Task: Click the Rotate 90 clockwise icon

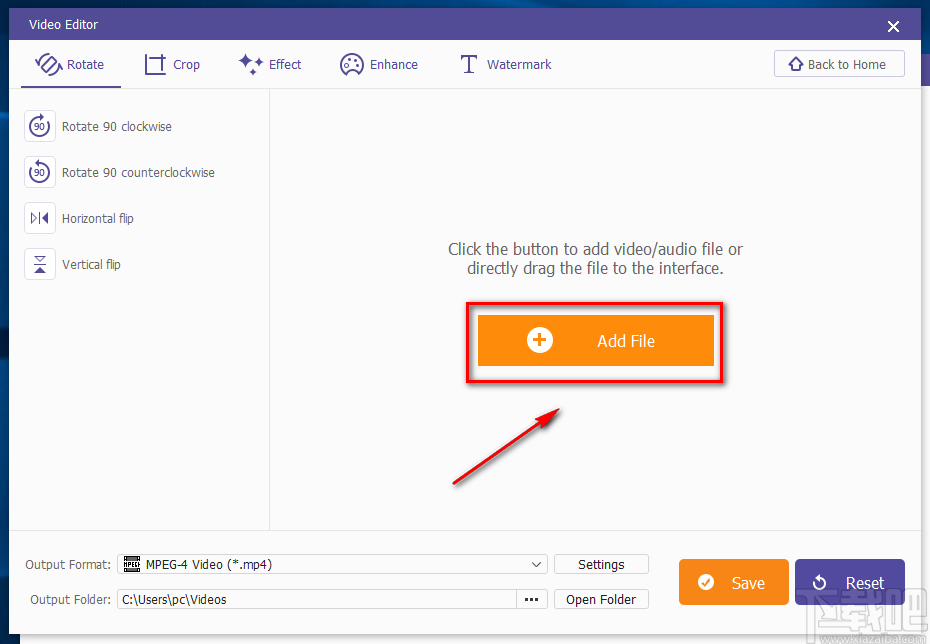Action: point(40,126)
